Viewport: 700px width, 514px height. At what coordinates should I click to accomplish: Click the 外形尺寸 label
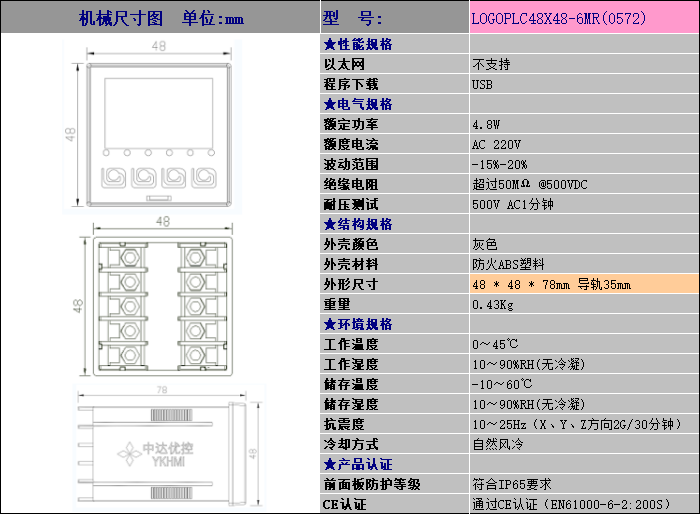coord(351,284)
